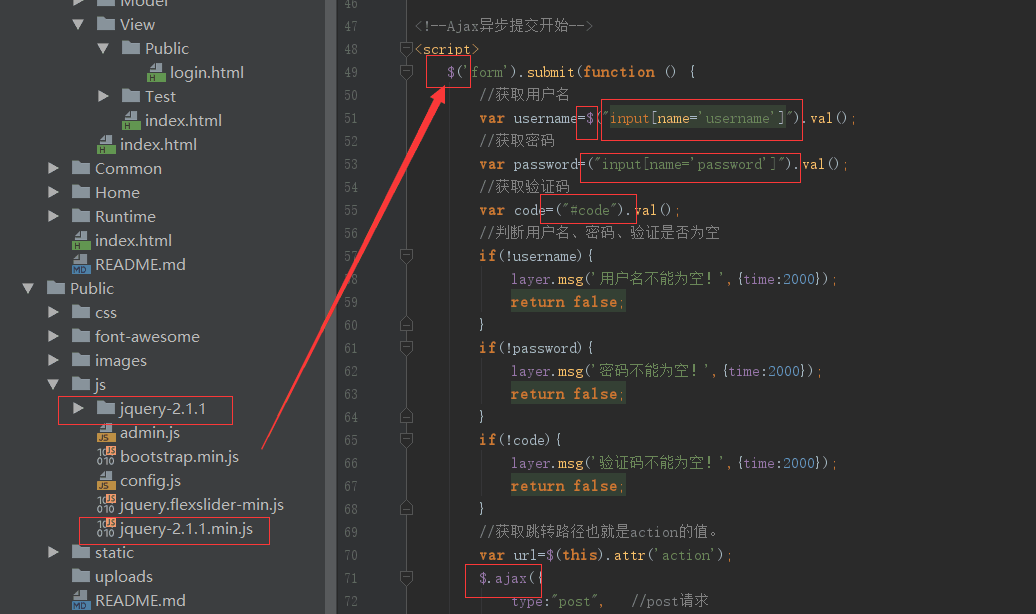The width and height of the screenshot is (1036, 614).
Task: Select index.html under the Test folder
Action: pos(183,120)
